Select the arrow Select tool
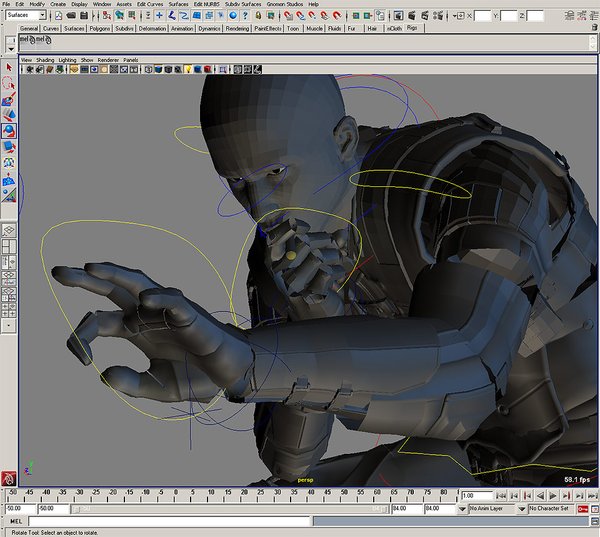The image size is (600, 537). pyautogui.click(x=9, y=67)
